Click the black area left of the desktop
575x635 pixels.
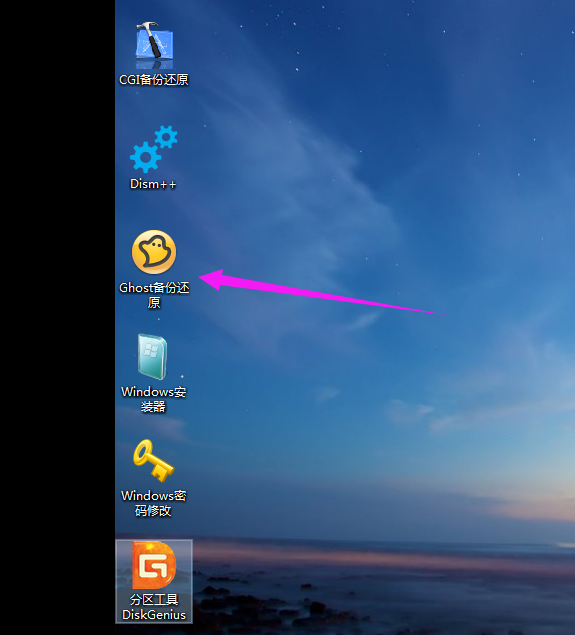tap(58, 318)
